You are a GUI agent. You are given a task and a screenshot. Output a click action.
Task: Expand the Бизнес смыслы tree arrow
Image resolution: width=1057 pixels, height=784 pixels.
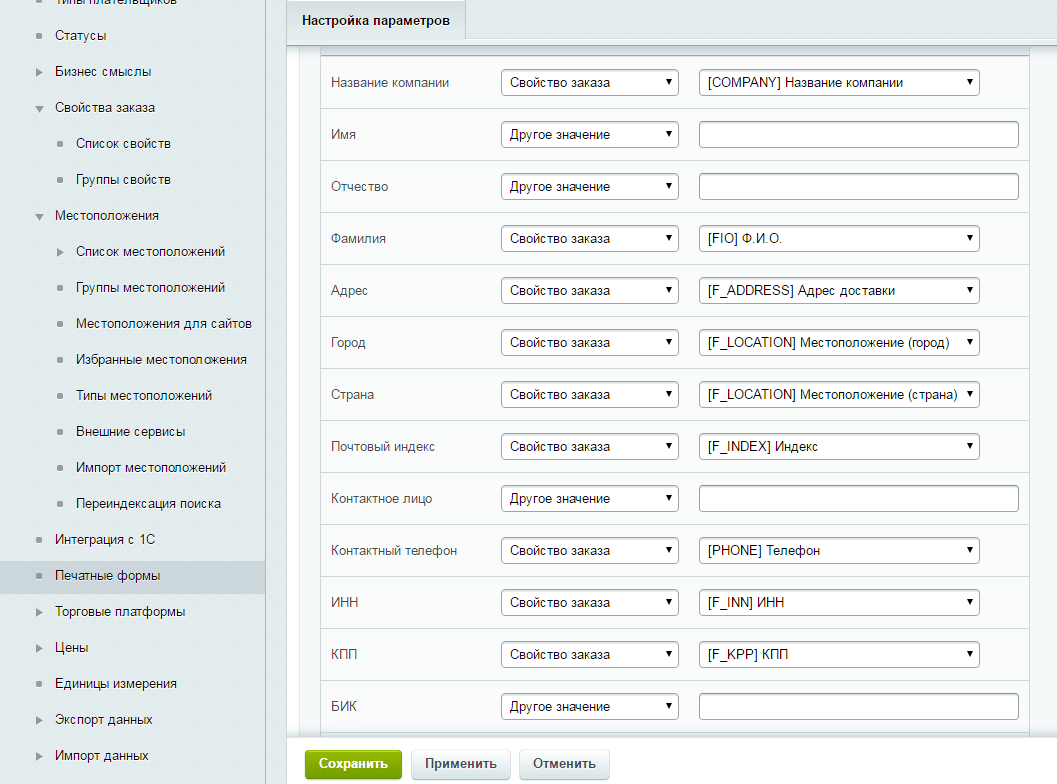[39, 72]
